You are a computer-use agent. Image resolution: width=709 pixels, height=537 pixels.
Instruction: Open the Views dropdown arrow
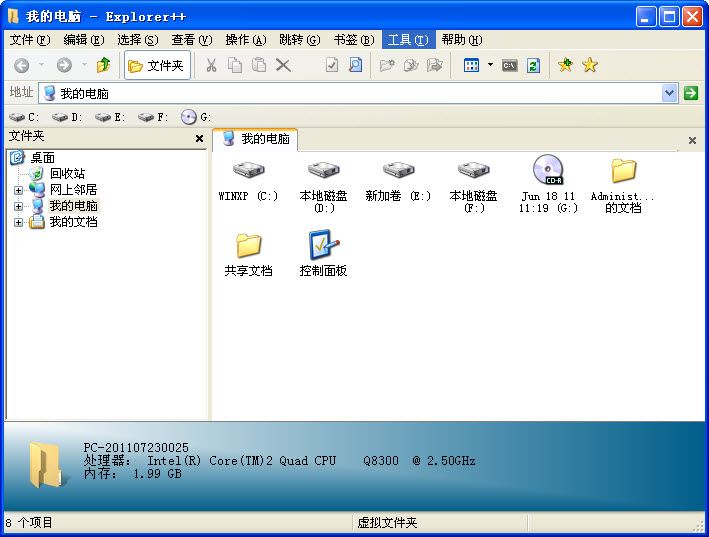pos(491,66)
